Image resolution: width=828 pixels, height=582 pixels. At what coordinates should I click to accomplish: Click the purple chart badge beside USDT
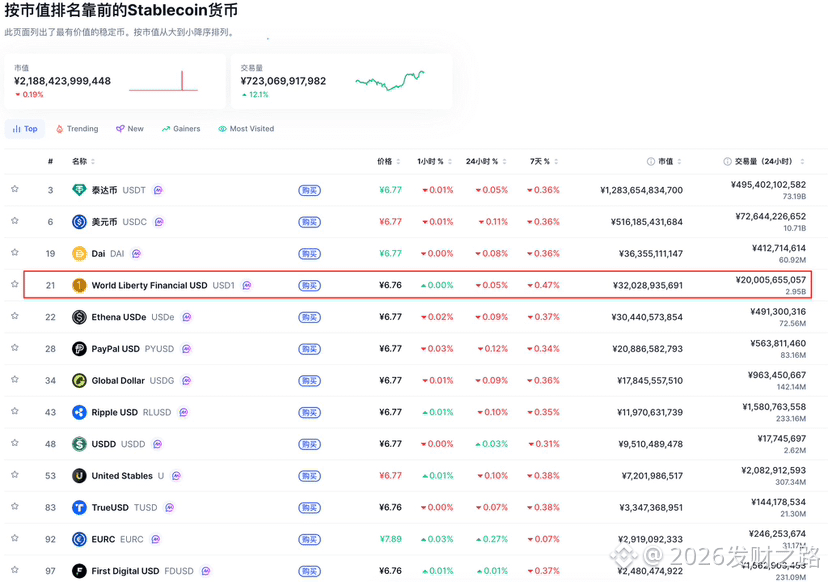tap(158, 190)
